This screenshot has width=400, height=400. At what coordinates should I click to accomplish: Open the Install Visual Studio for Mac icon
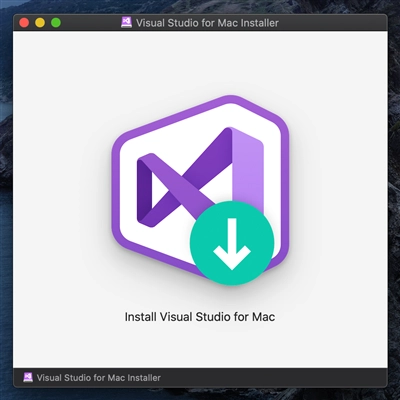(200, 190)
